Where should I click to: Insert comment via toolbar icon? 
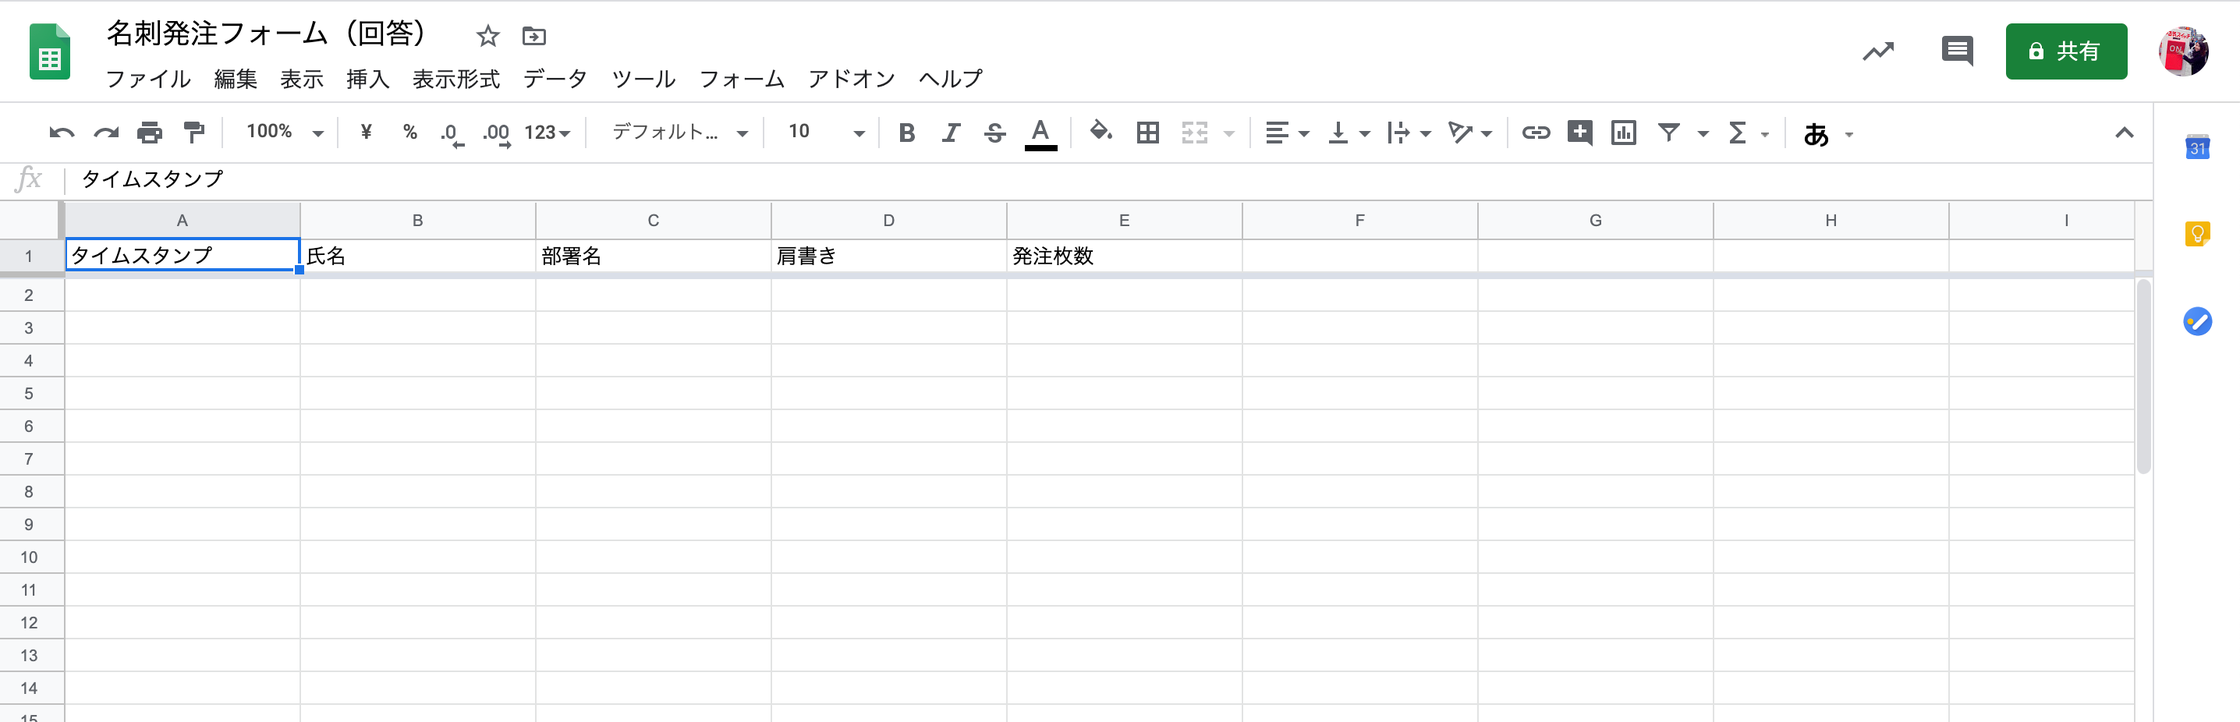point(1580,132)
